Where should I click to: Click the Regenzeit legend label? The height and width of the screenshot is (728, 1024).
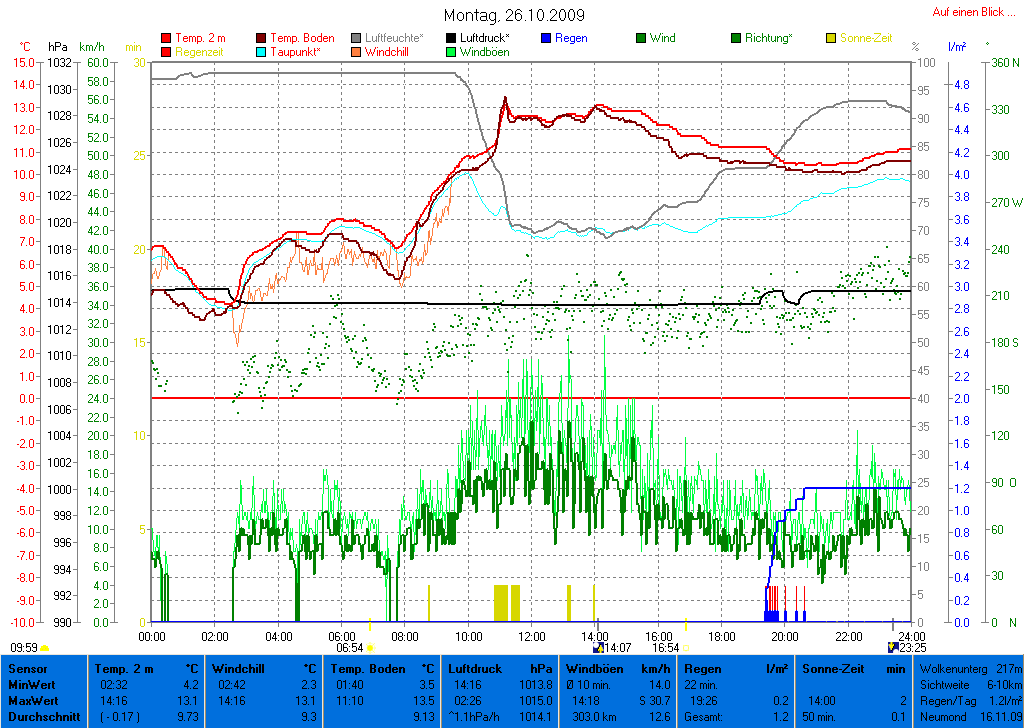click(x=200, y=51)
